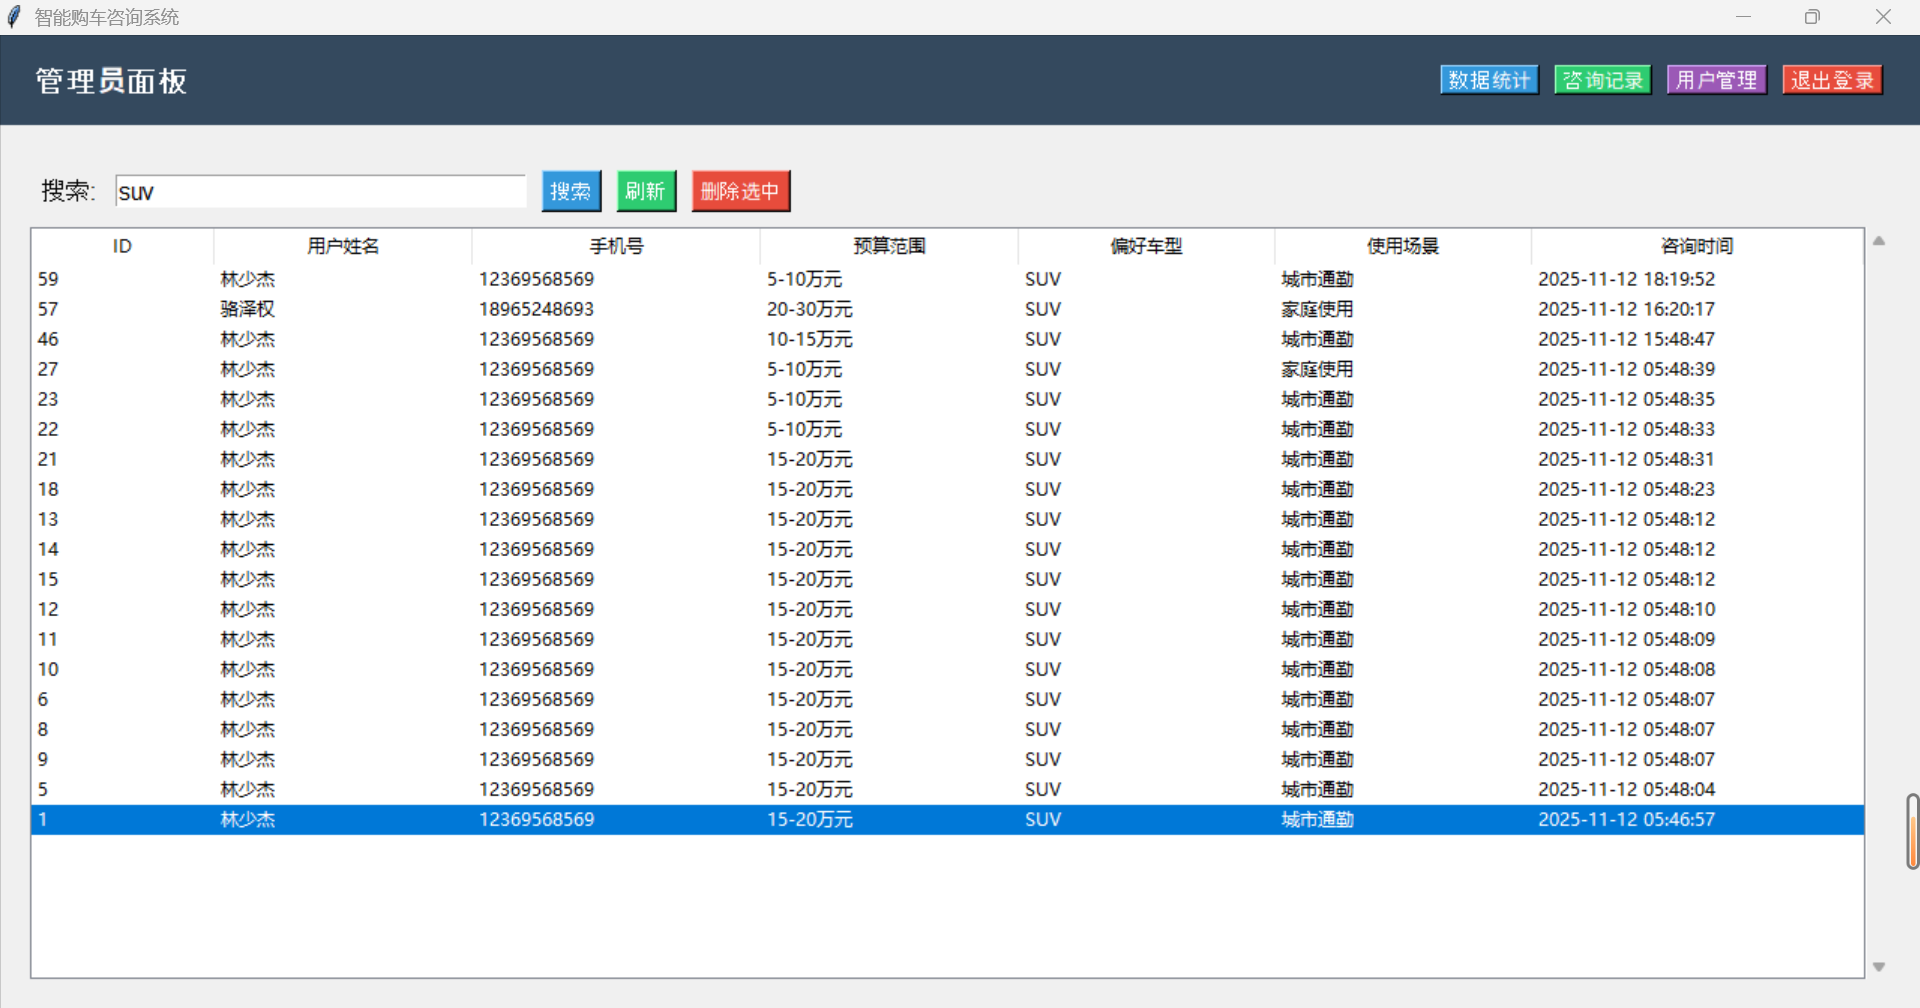Minimize the 智能购车咨询系统 window
1920x1008 pixels.
[x=1743, y=17]
